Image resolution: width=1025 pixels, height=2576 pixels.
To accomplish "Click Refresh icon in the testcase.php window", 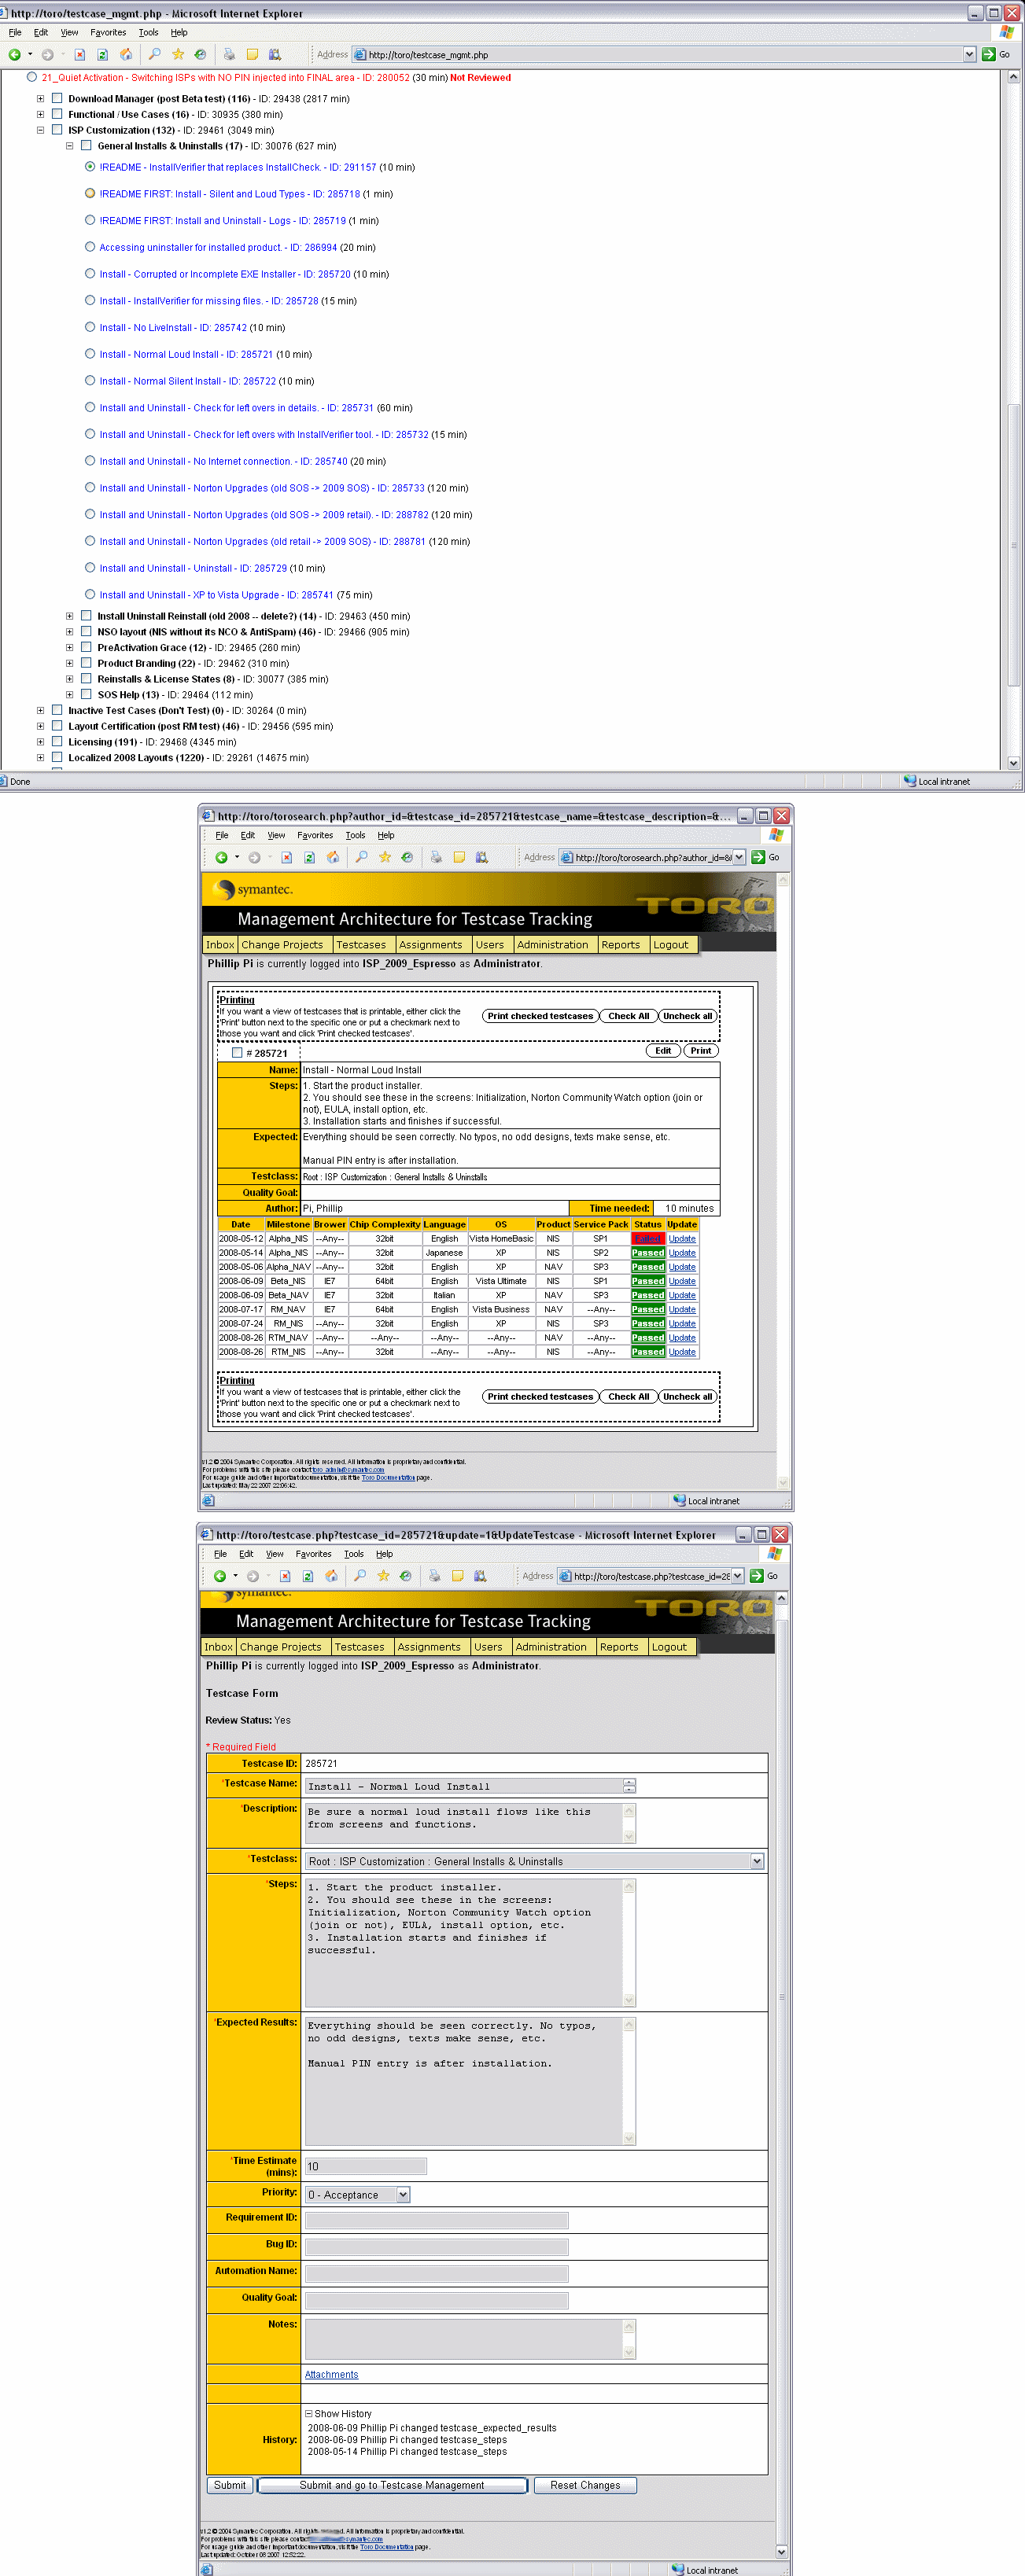I will [x=308, y=1576].
